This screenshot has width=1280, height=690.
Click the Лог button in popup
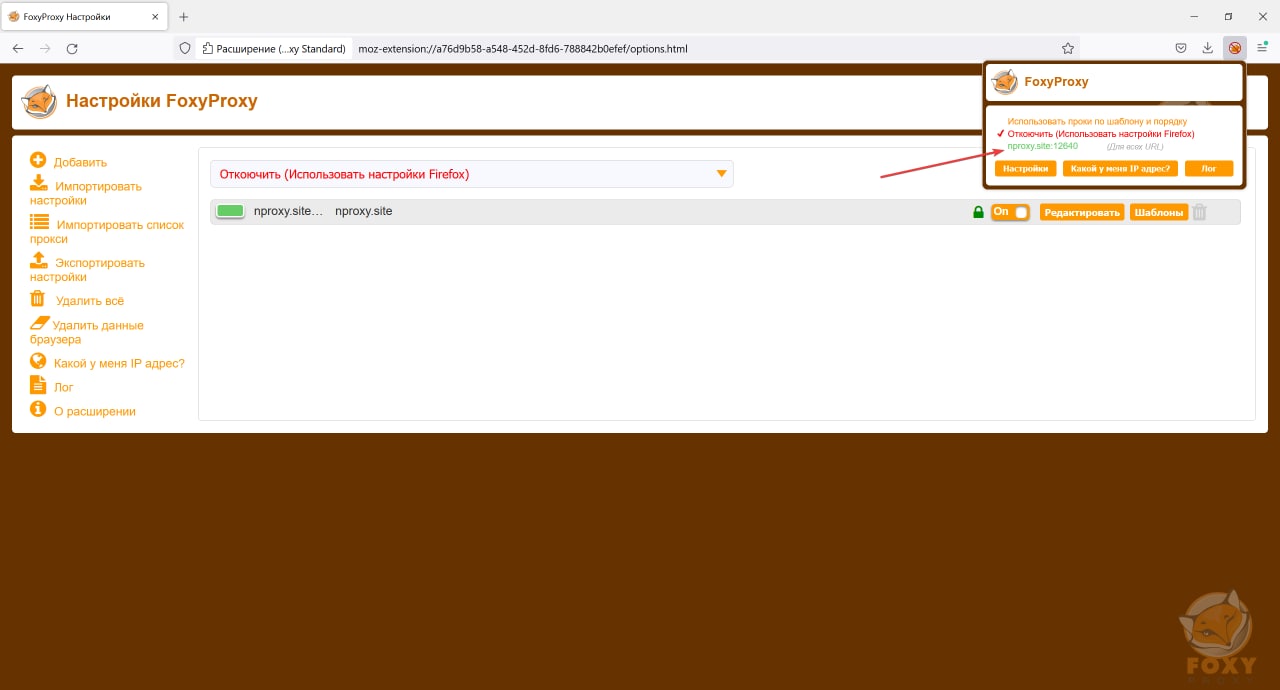point(1209,169)
